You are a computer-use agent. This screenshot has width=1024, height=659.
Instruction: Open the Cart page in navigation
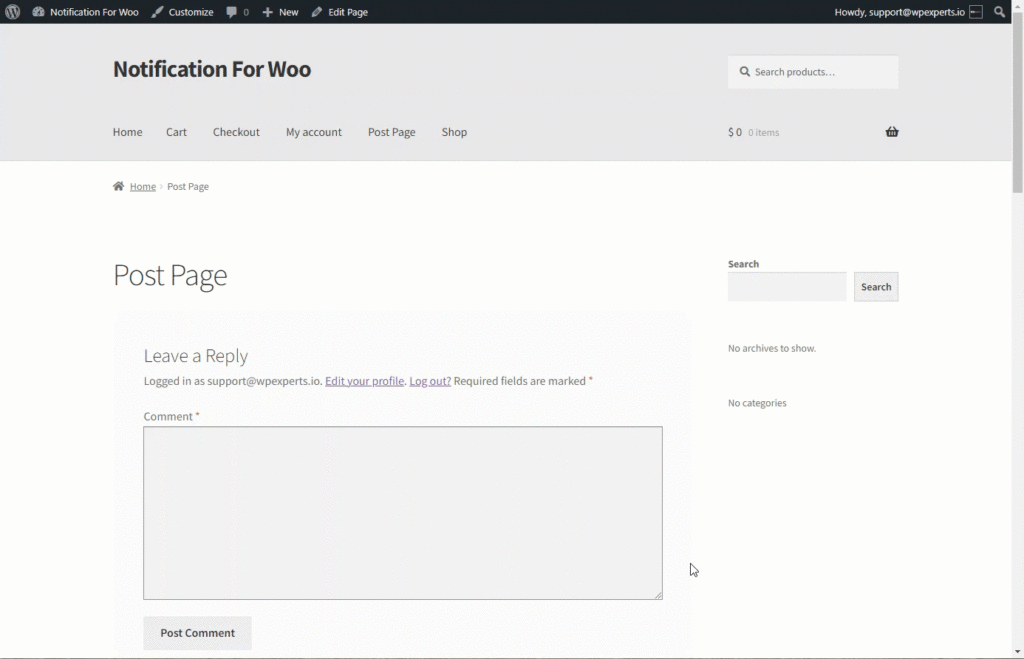pos(176,132)
